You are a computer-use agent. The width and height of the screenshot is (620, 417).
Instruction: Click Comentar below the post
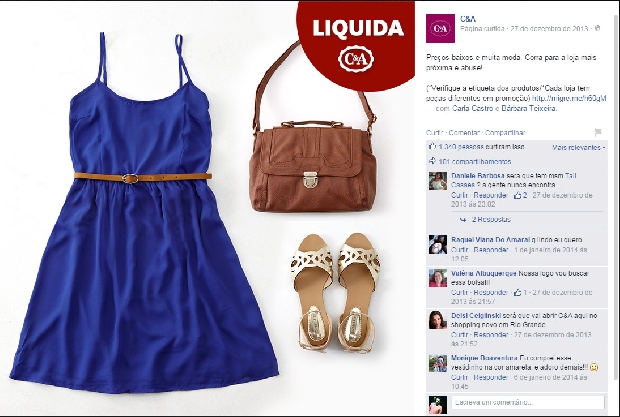coord(464,132)
